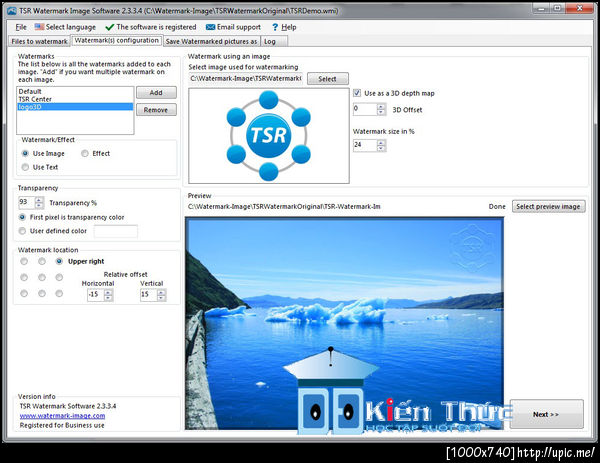Viewport: 600px width, 463px height.
Task: Click the user defined color swatch box
Action: (116, 231)
